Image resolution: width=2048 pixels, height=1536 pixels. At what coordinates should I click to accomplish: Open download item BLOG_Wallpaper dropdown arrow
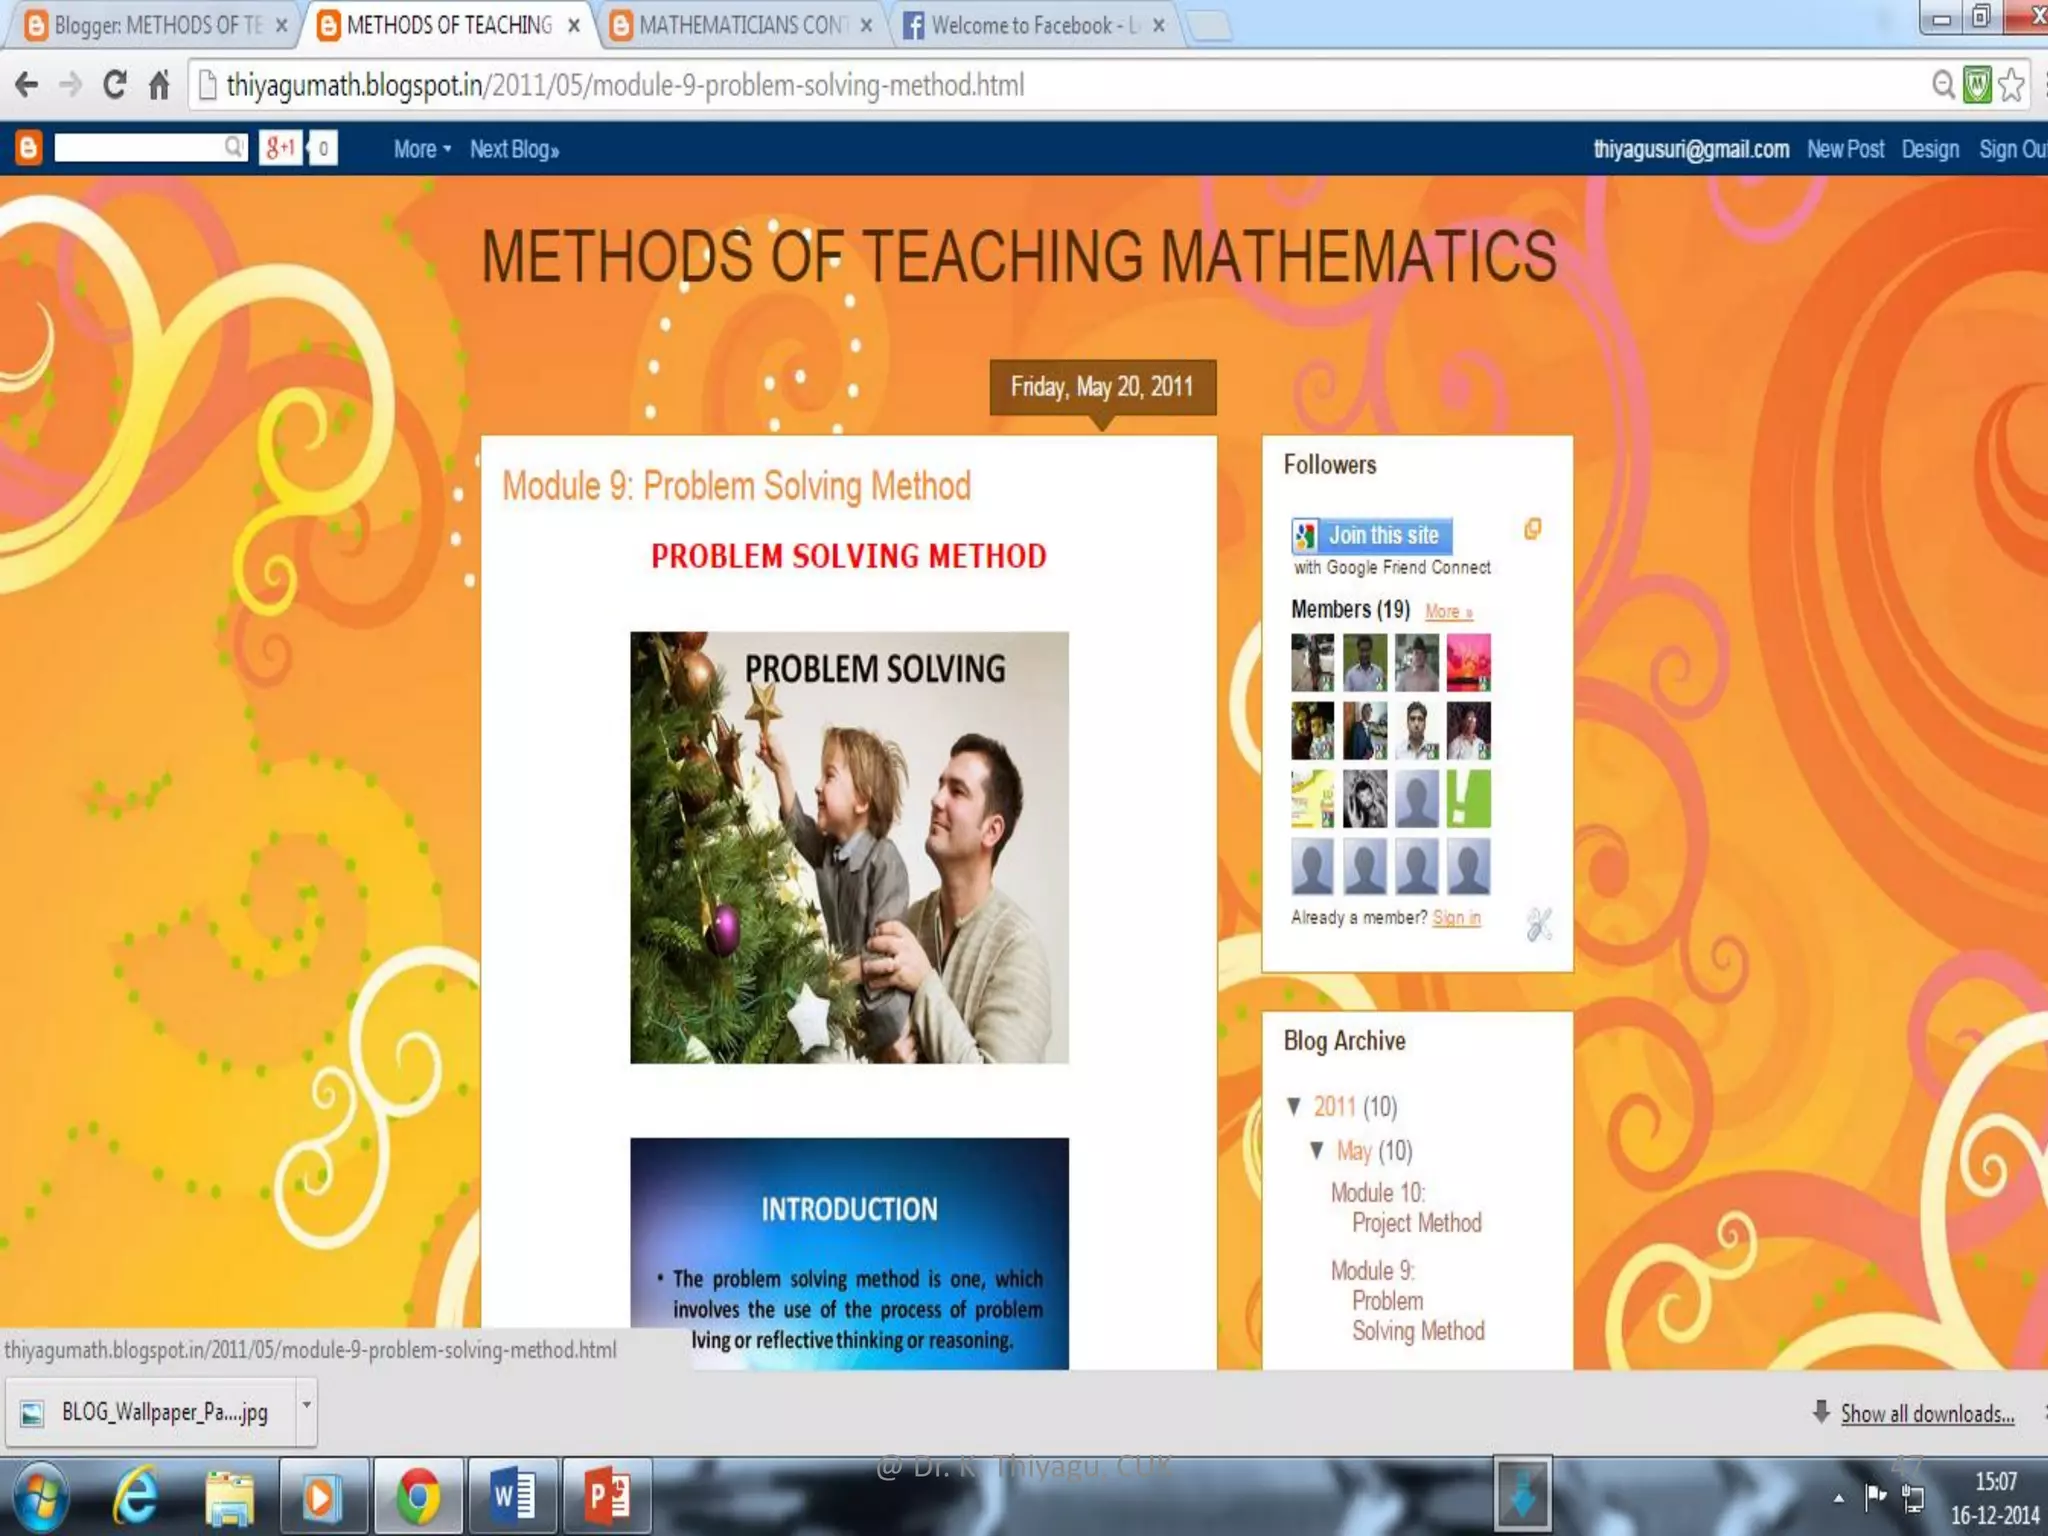[306, 1405]
